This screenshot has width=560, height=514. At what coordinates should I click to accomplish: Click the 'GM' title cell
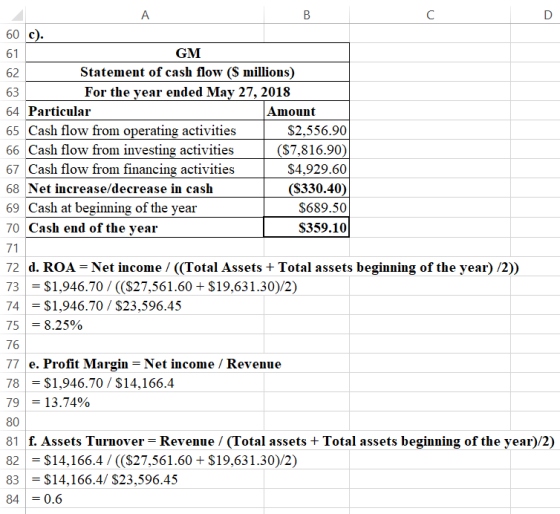coord(188,53)
